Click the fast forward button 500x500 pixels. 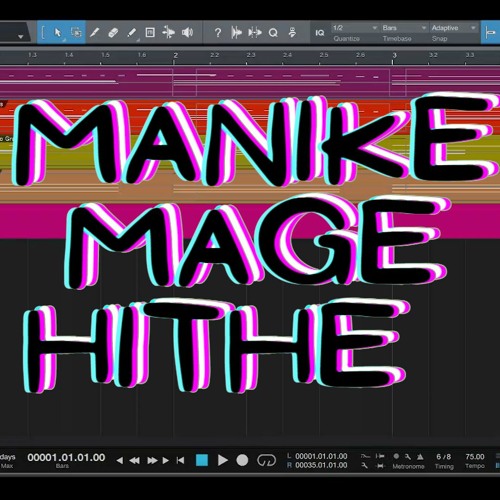pyautogui.click(x=152, y=461)
